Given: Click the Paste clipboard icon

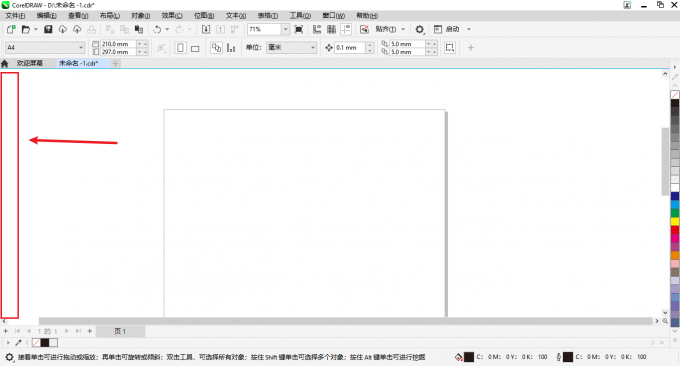Looking at the screenshot, I should click(139, 29).
